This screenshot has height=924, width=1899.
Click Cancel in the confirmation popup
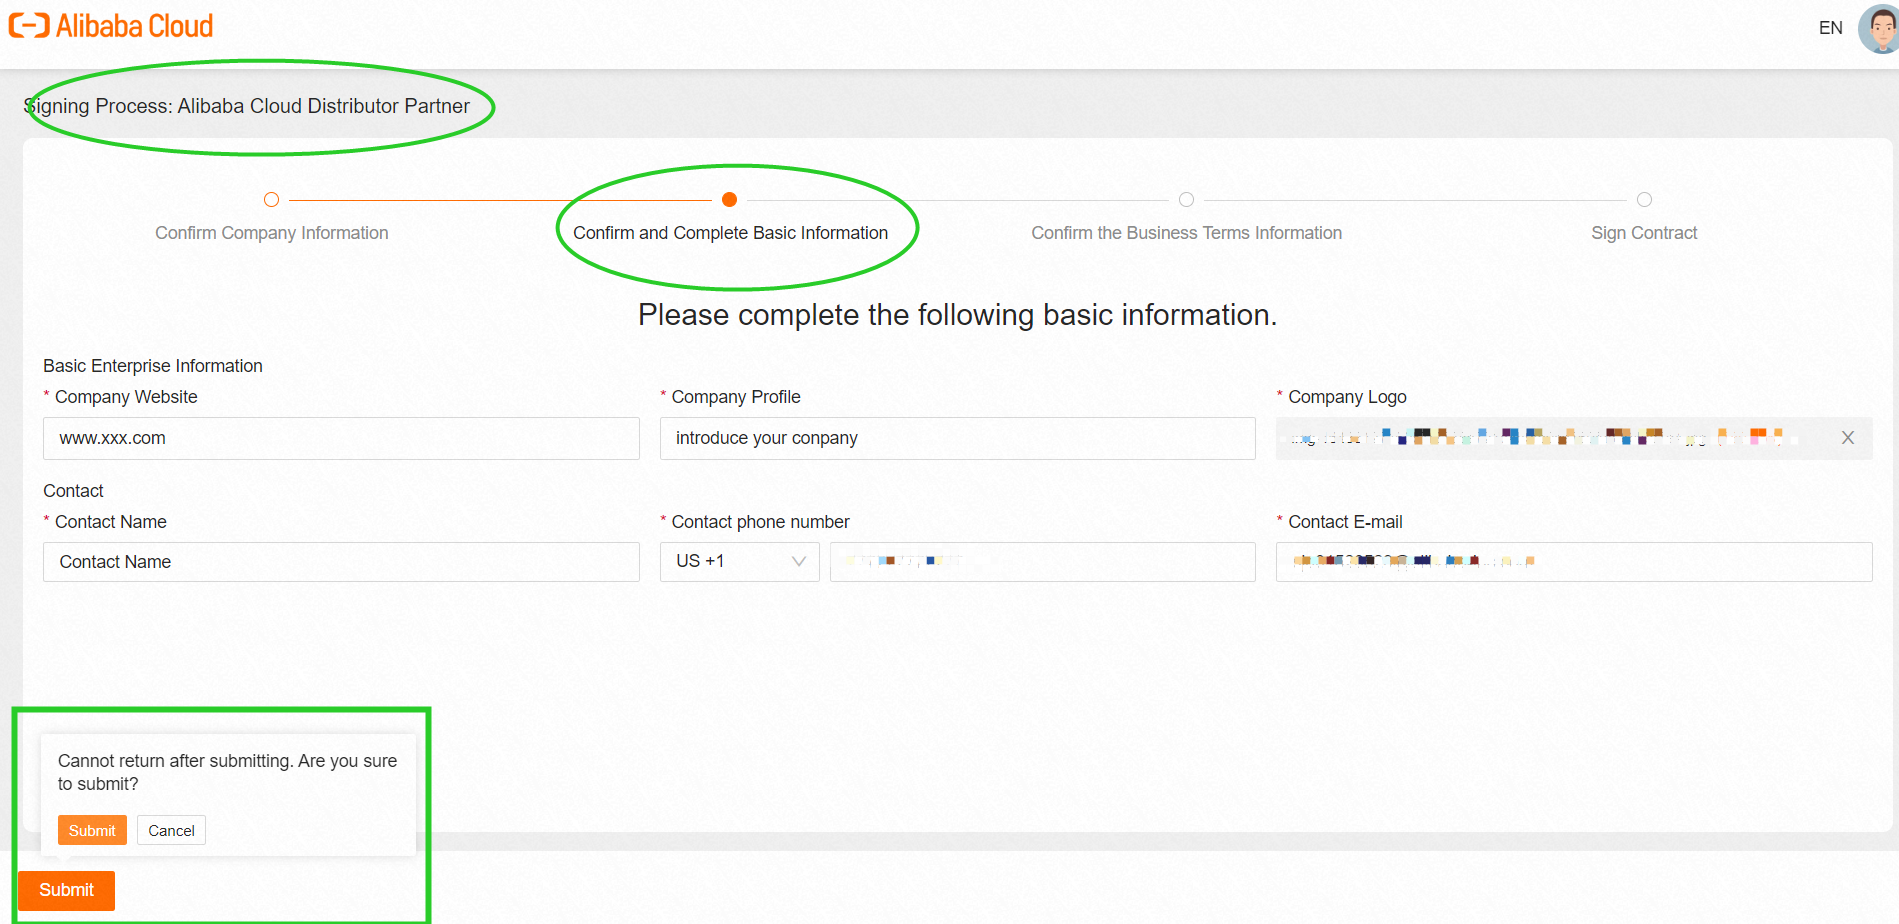[171, 830]
